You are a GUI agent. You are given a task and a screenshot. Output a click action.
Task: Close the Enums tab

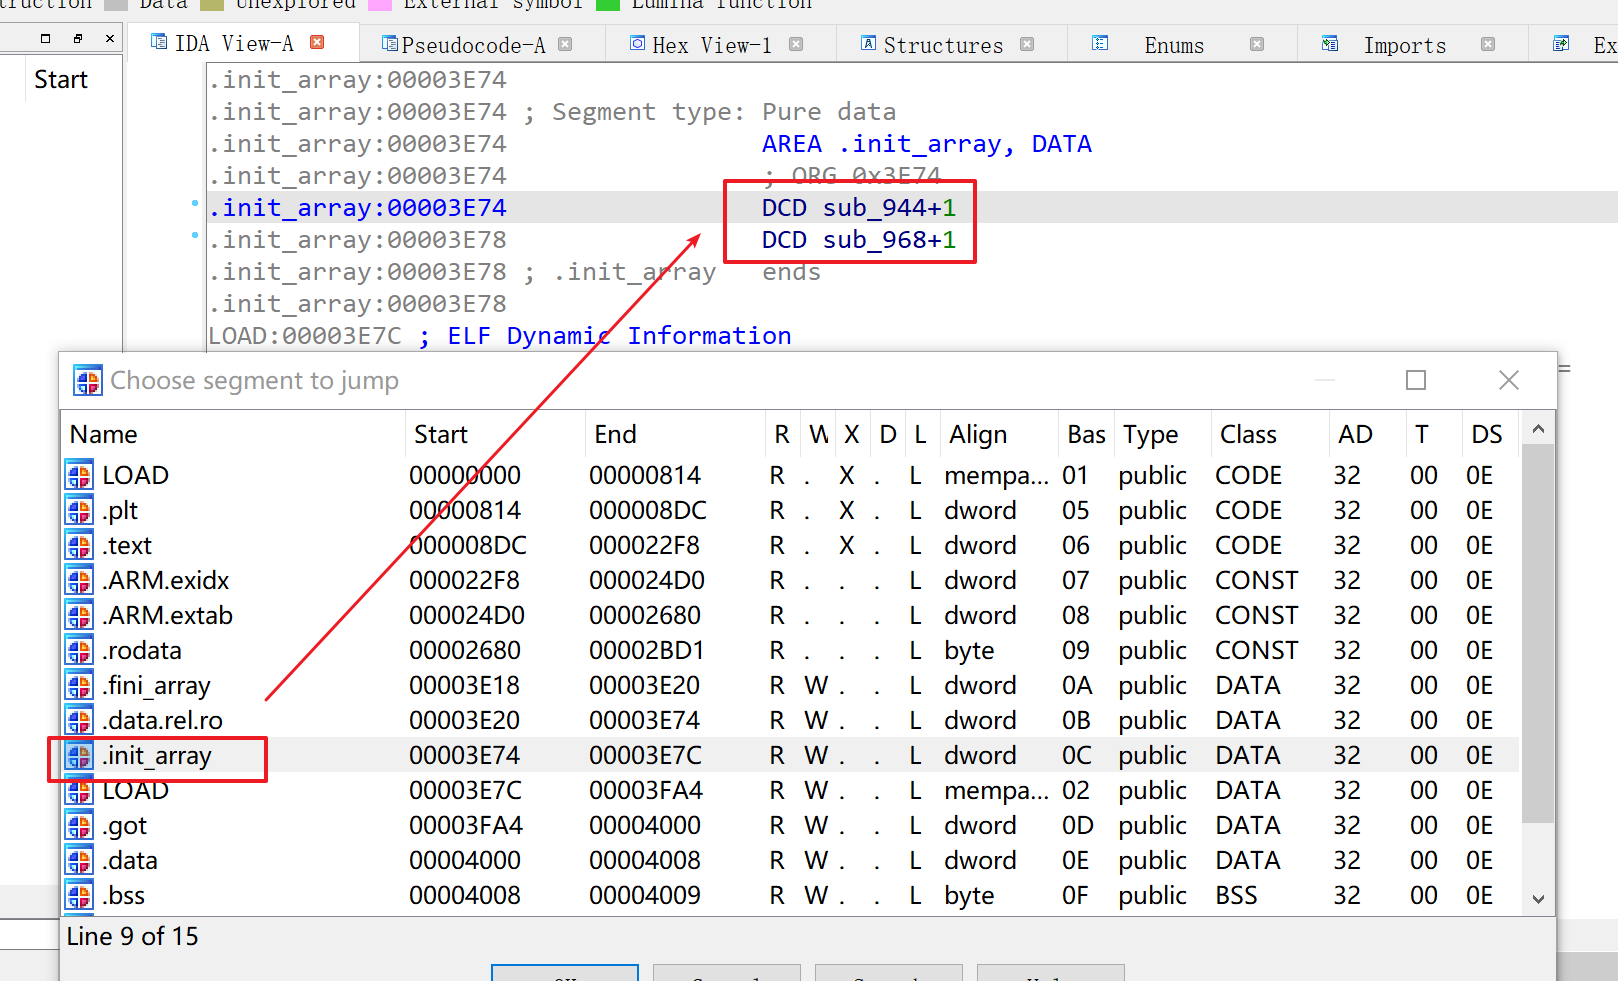click(1257, 44)
